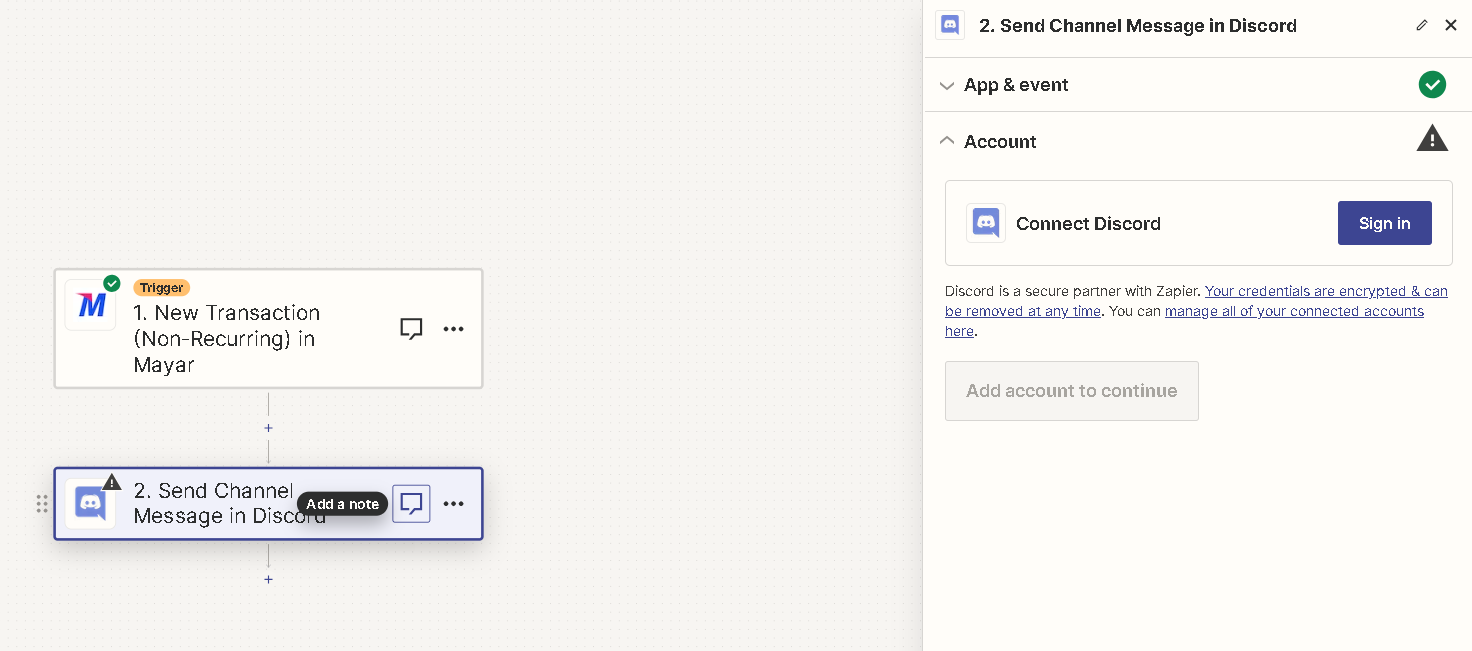
Task: Click the comment icon on the Mayar trigger step
Action: (x=411, y=329)
